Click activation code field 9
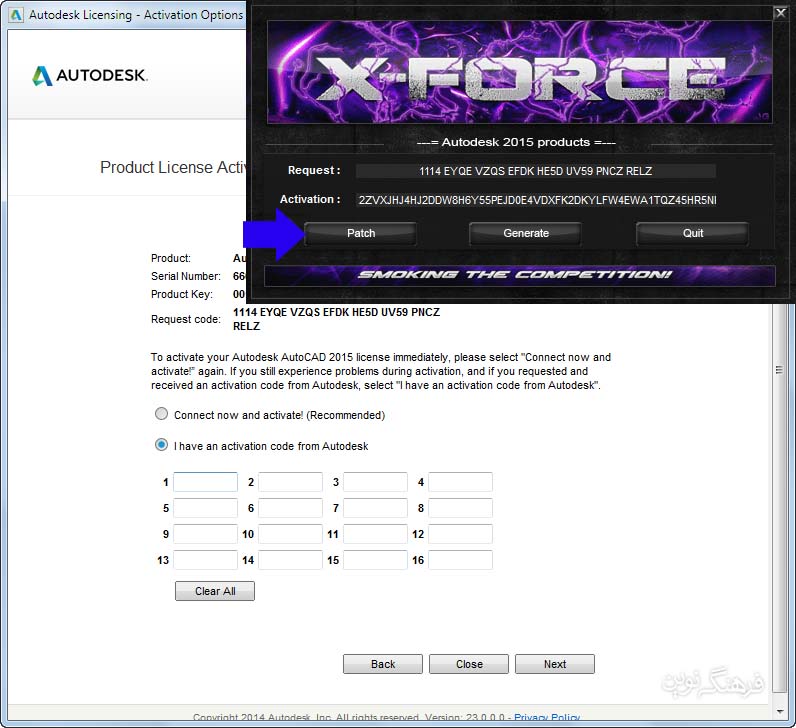The image size is (796, 728). click(x=206, y=534)
